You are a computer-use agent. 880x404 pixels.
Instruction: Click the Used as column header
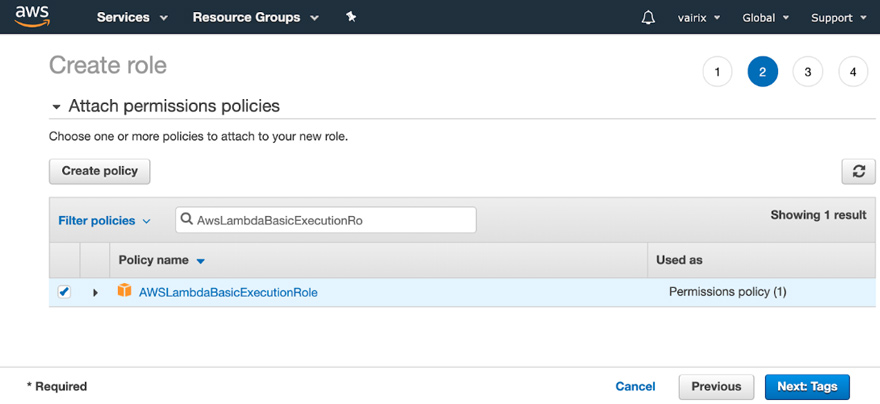[679, 260]
